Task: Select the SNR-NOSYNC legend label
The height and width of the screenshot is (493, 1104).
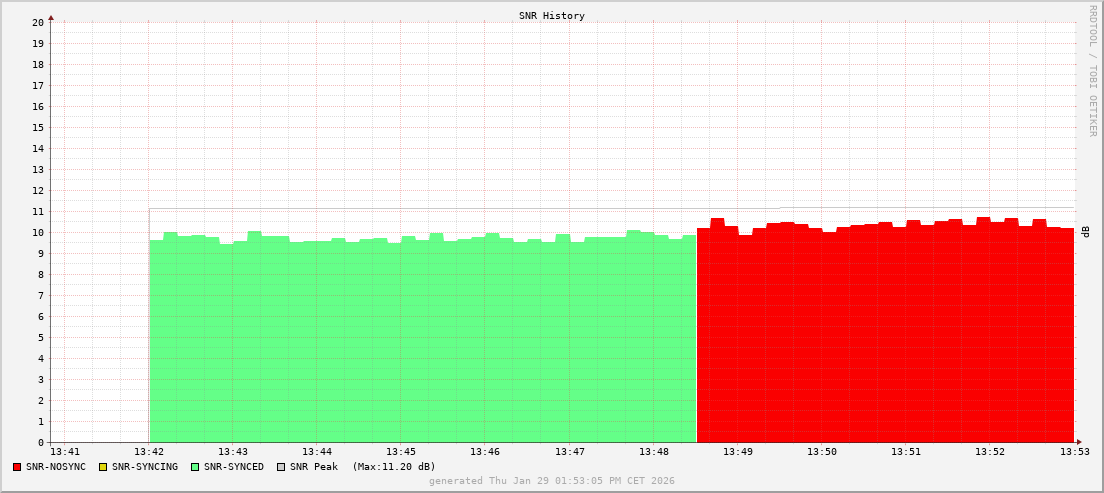Action: 56,467
